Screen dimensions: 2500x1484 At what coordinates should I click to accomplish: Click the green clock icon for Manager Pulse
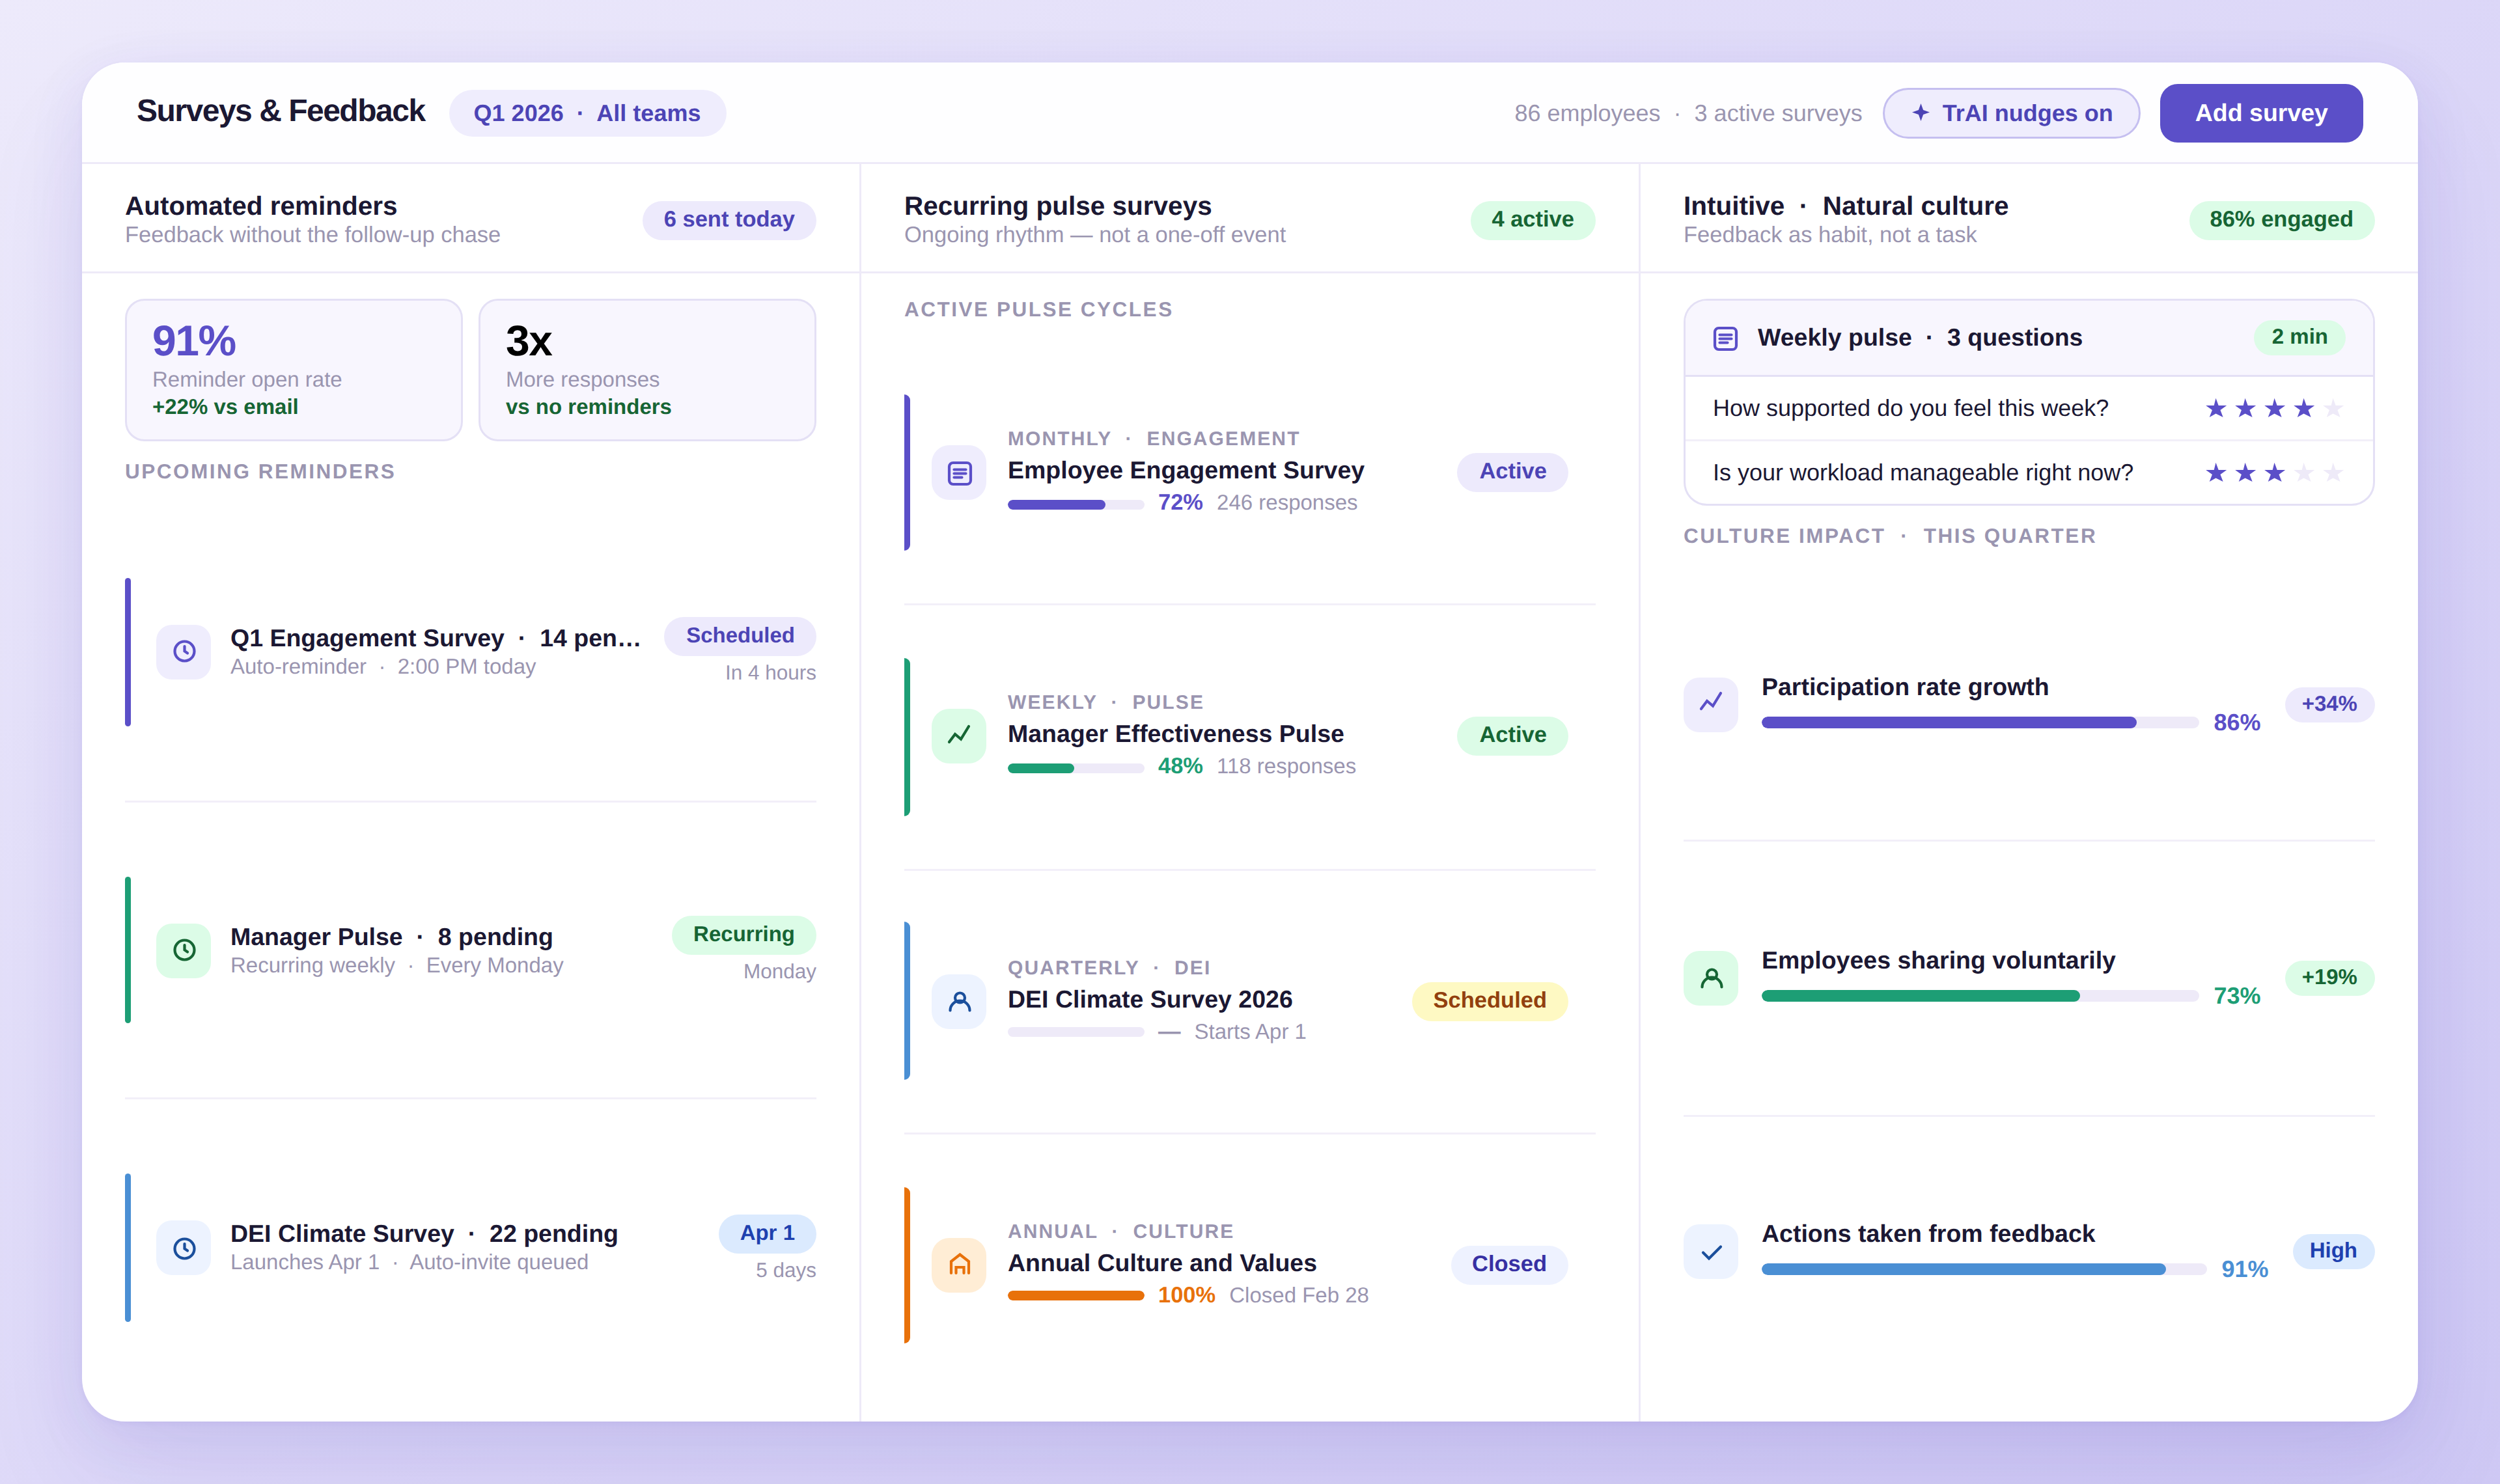tap(184, 950)
